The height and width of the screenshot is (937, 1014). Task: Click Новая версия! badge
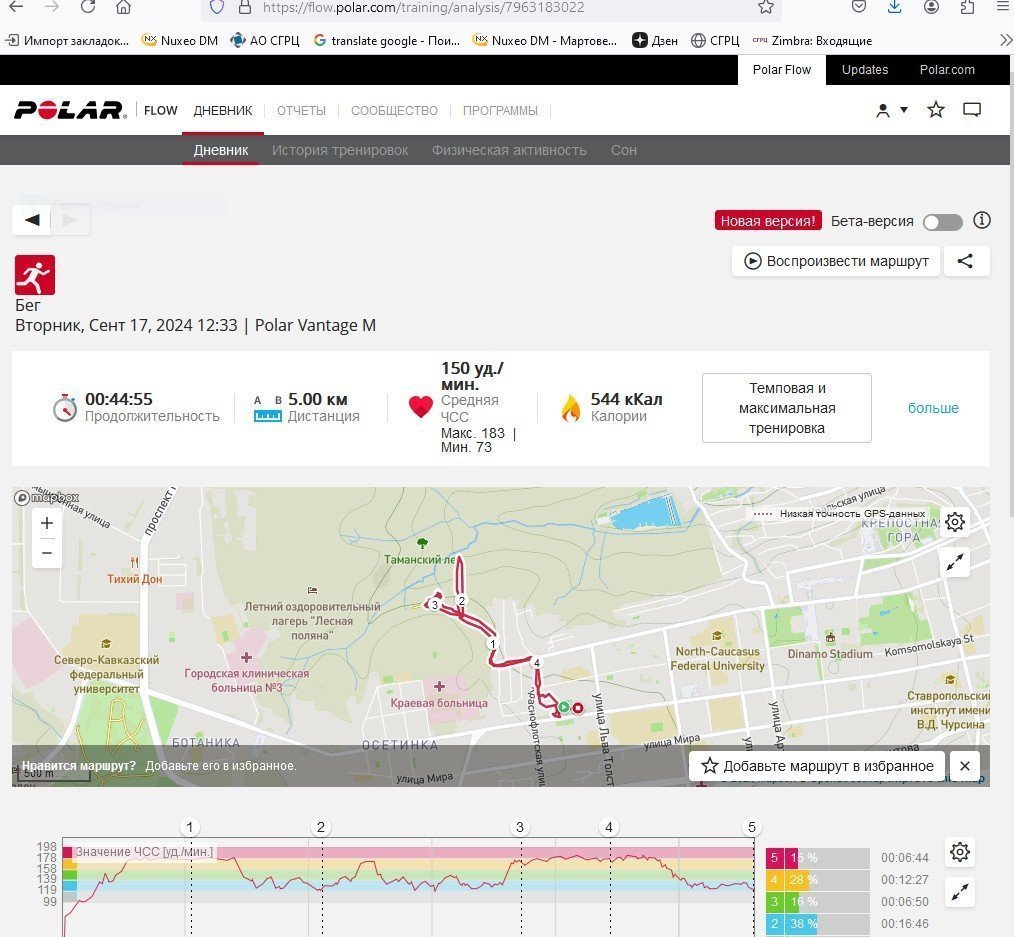coord(768,221)
